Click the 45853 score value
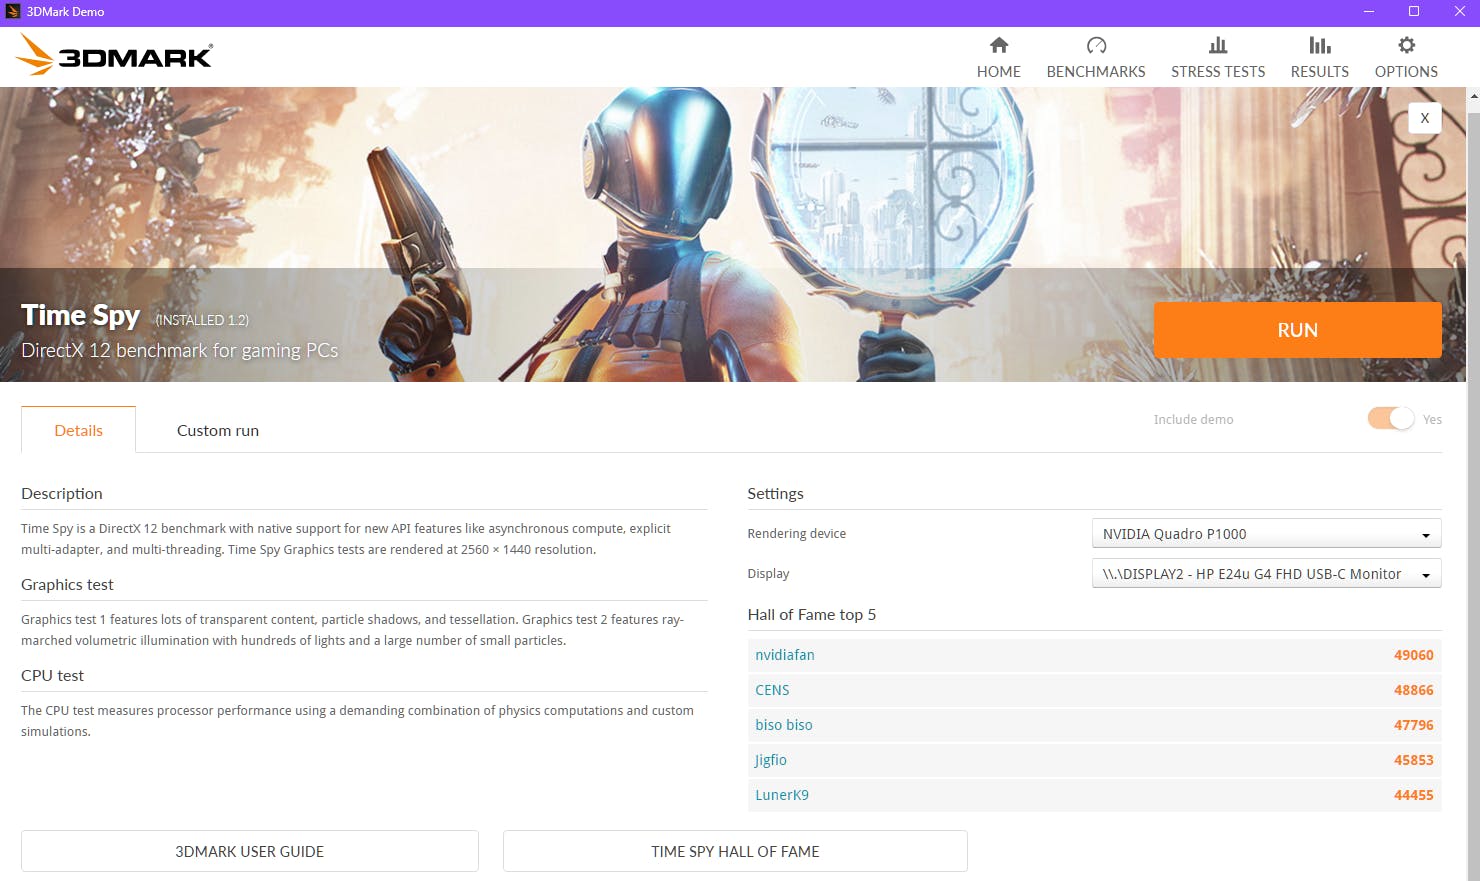The width and height of the screenshot is (1480, 881). pyautogui.click(x=1414, y=760)
